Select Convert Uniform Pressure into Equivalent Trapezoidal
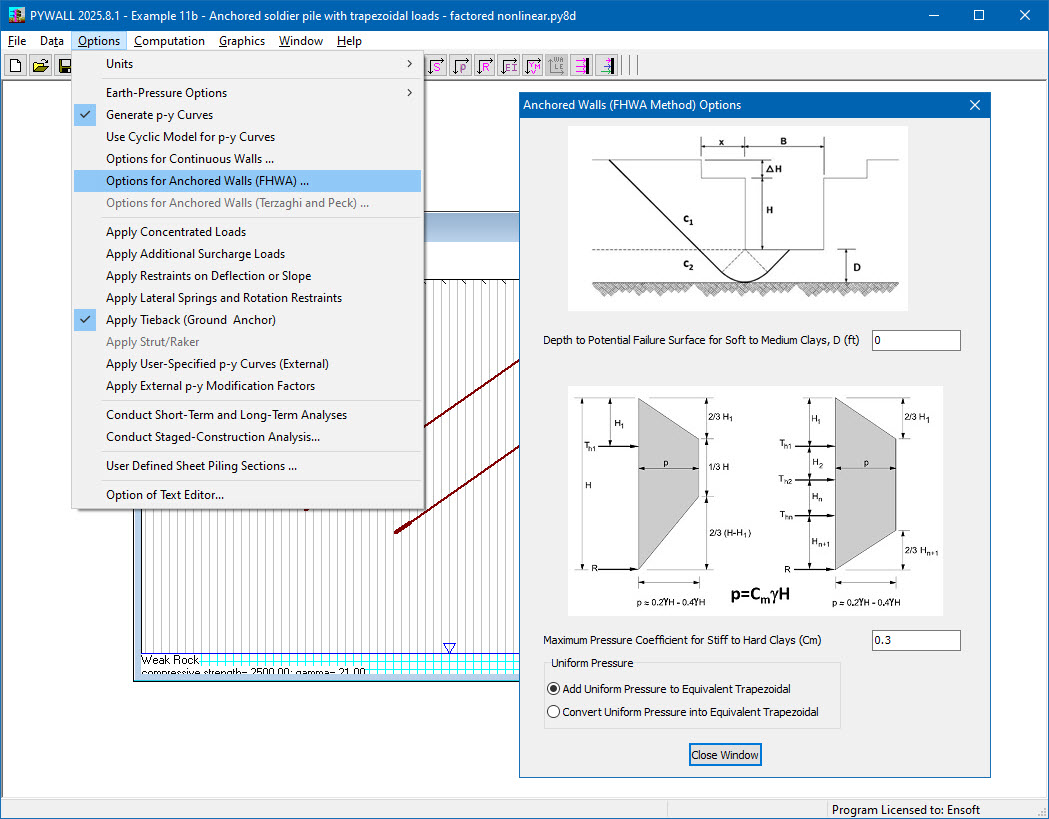This screenshot has height=819, width=1049. pyautogui.click(x=554, y=711)
